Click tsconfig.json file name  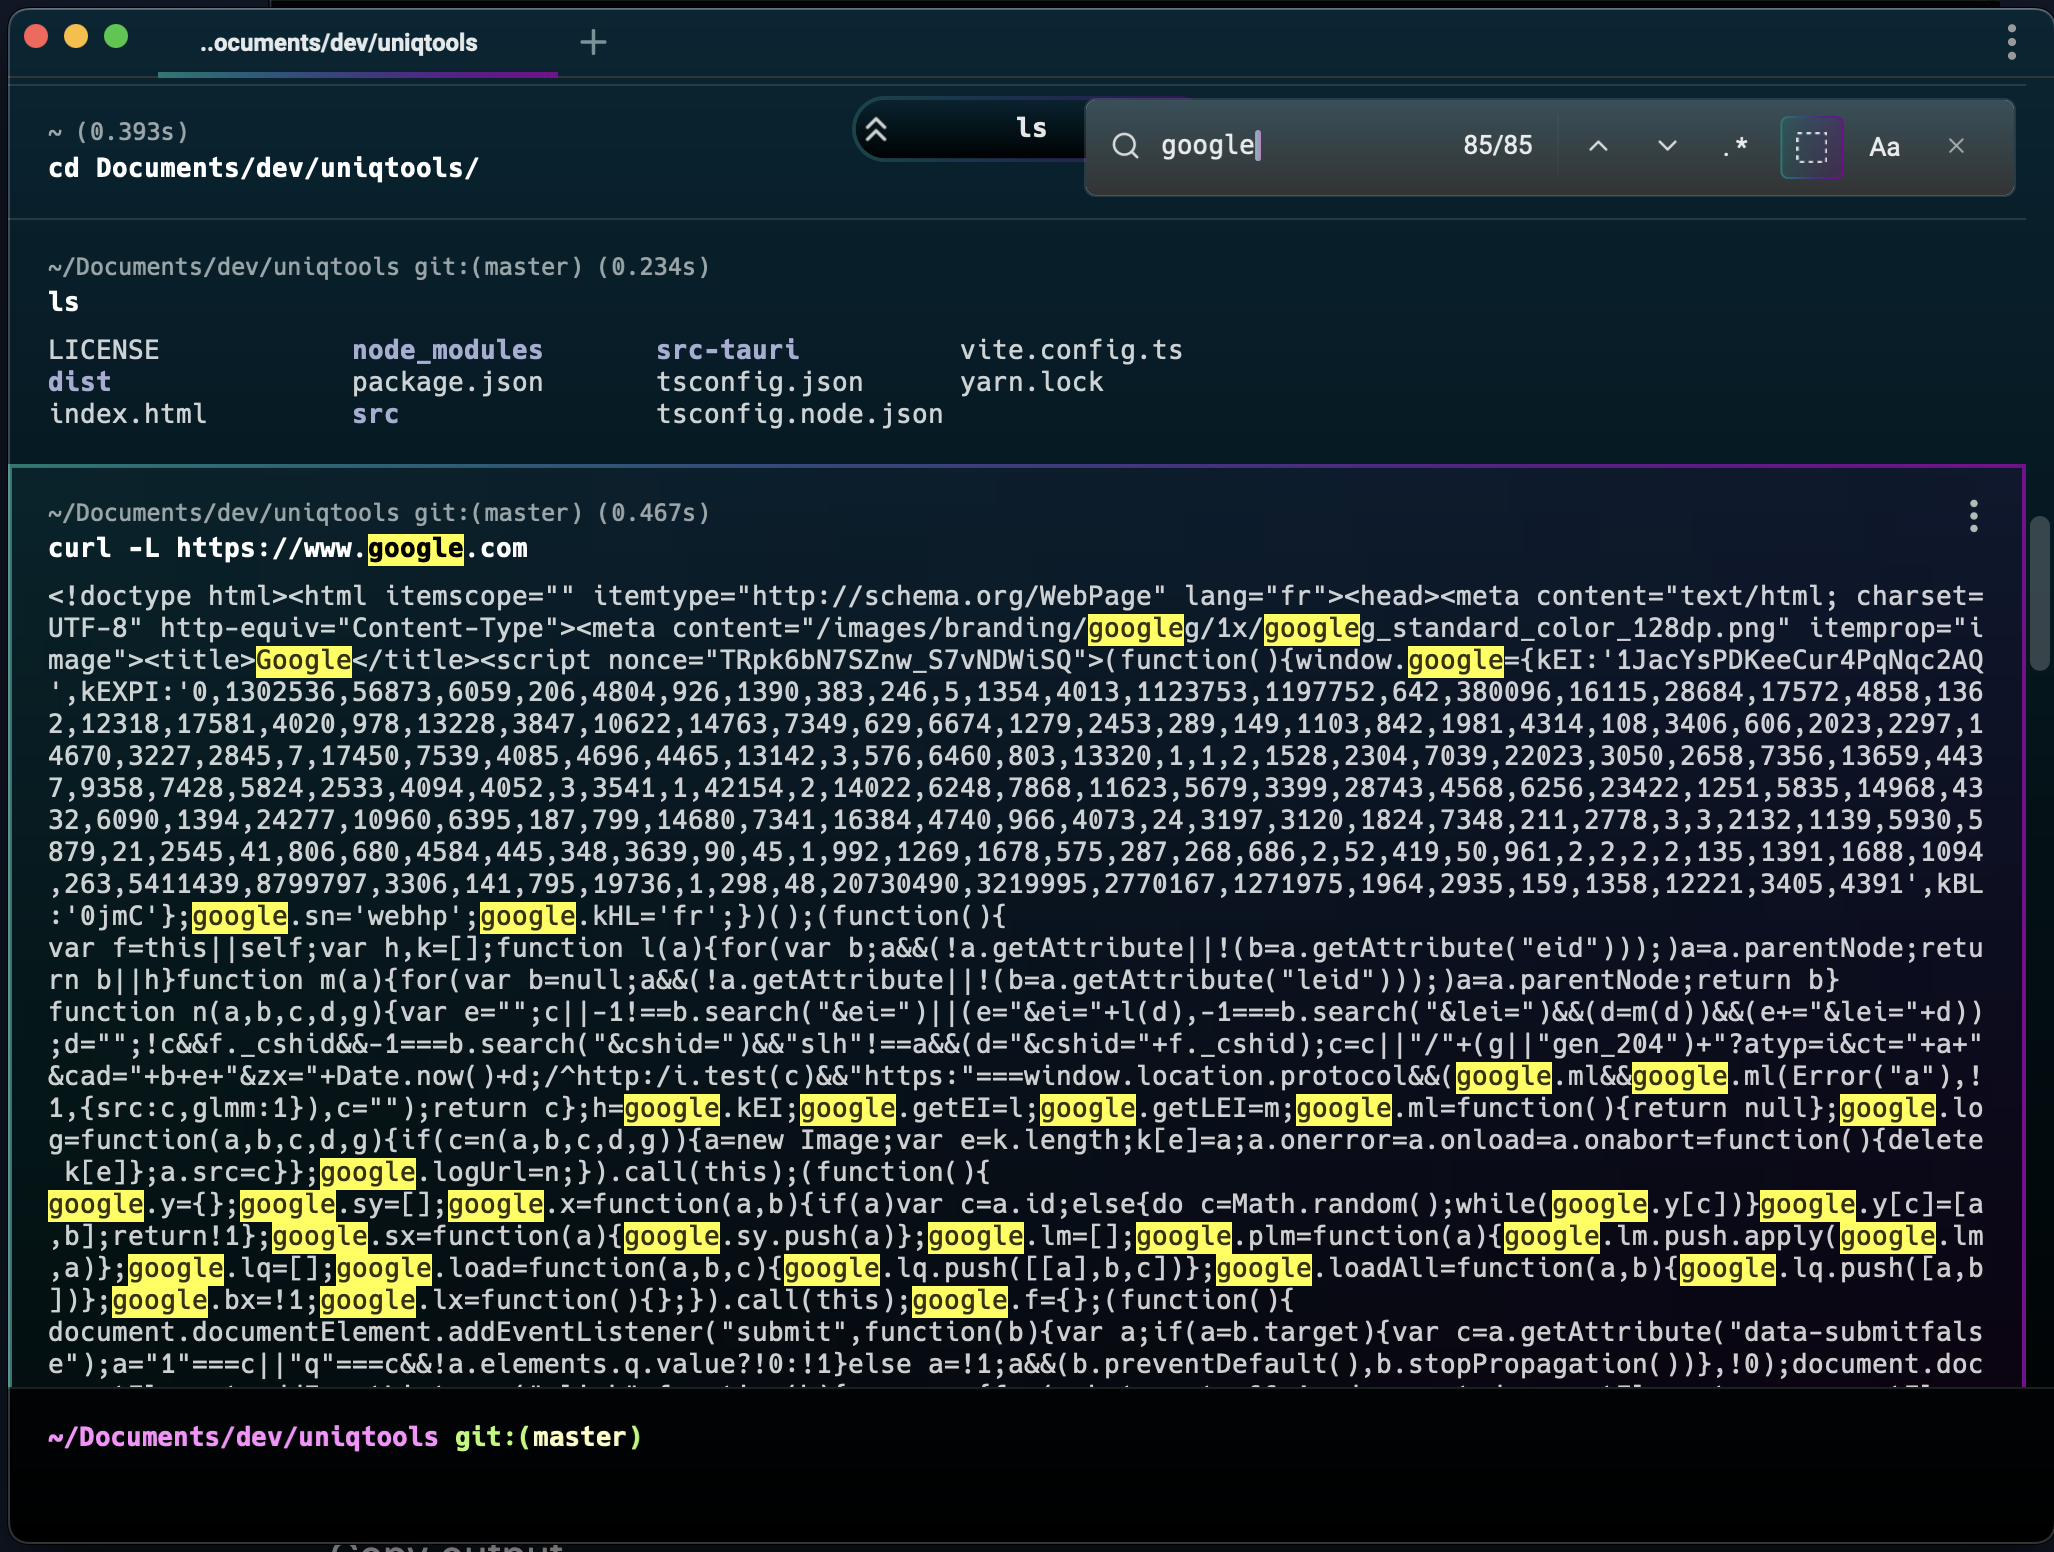[759, 382]
